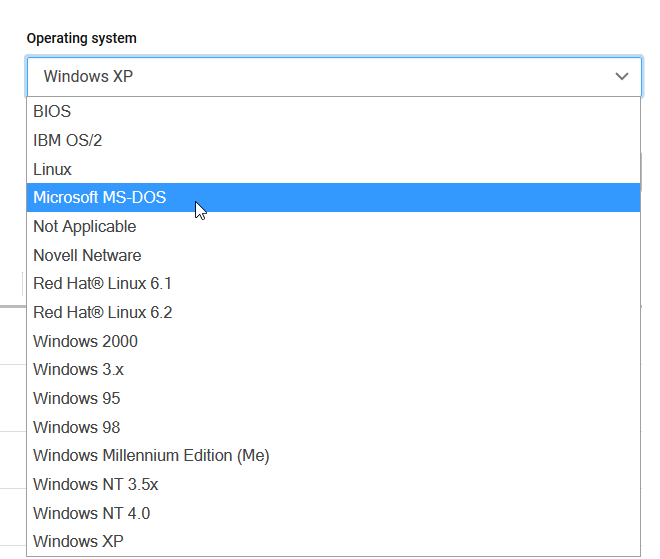Pick Windows 95 from dropdown
The image size is (660, 559).
click(x=333, y=398)
